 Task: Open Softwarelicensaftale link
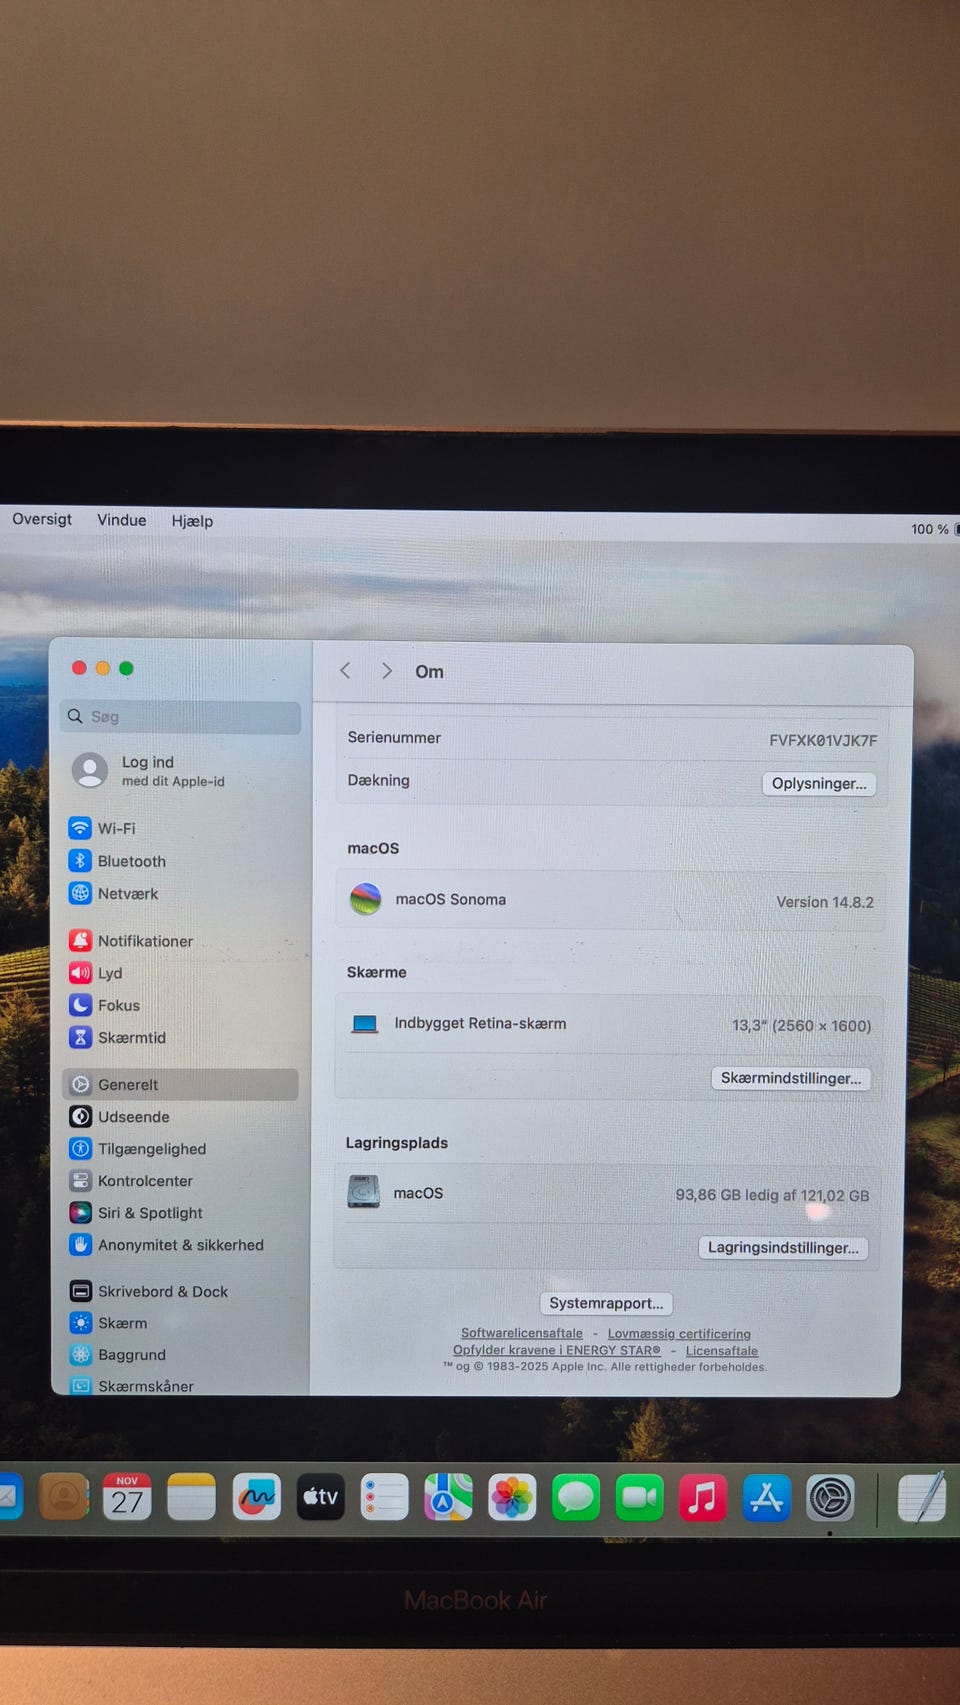(x=522, y=1333)
